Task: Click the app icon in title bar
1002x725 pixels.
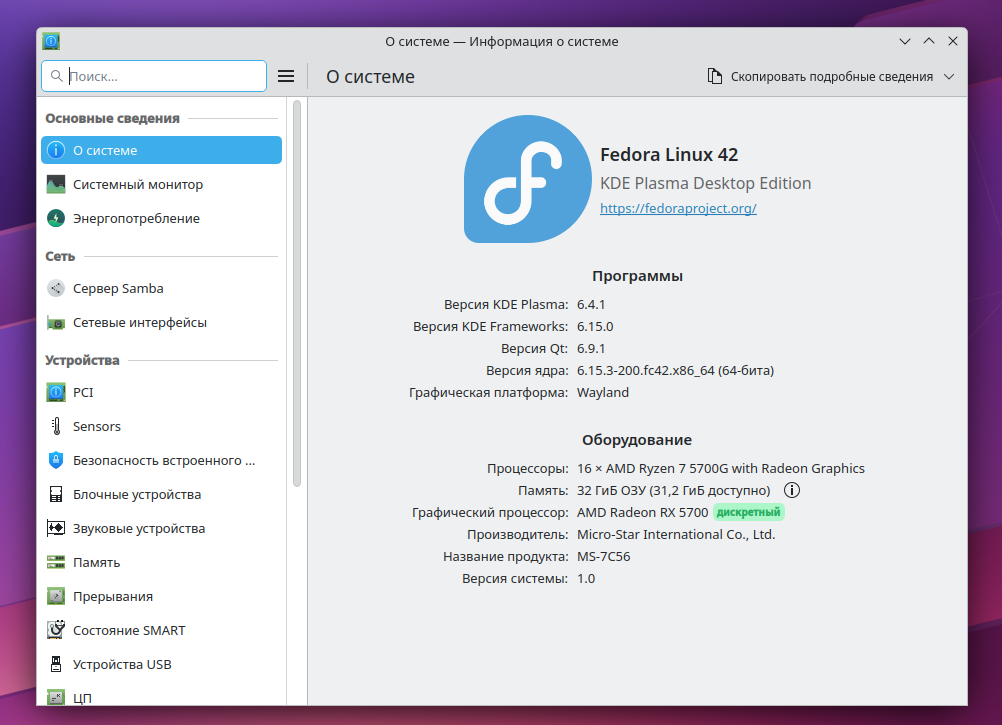Action: click(x=51, y=42)
